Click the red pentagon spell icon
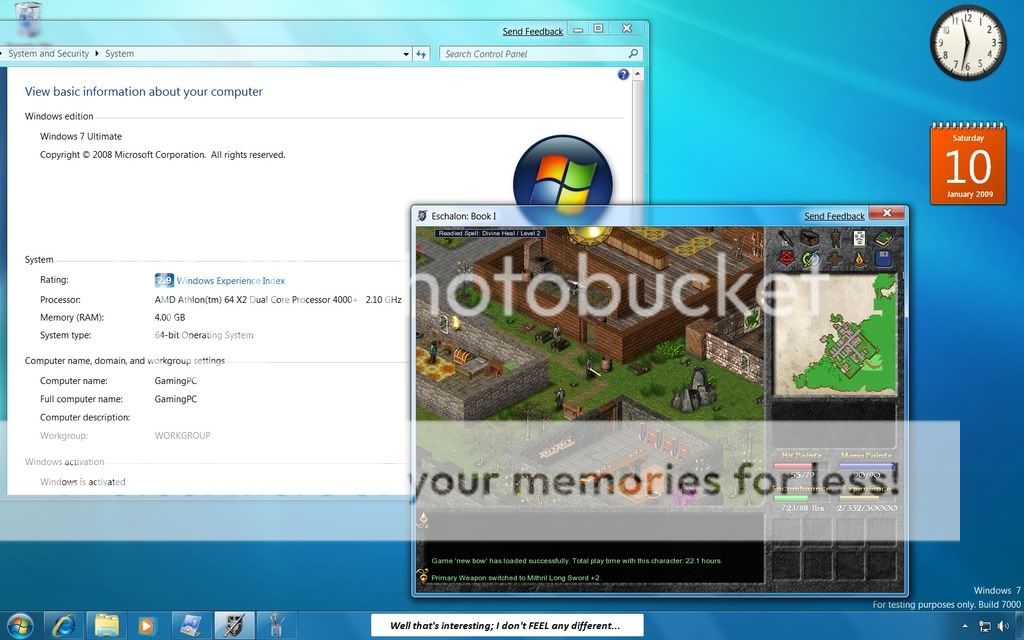1024x640 pixels. tap(785, 260)
